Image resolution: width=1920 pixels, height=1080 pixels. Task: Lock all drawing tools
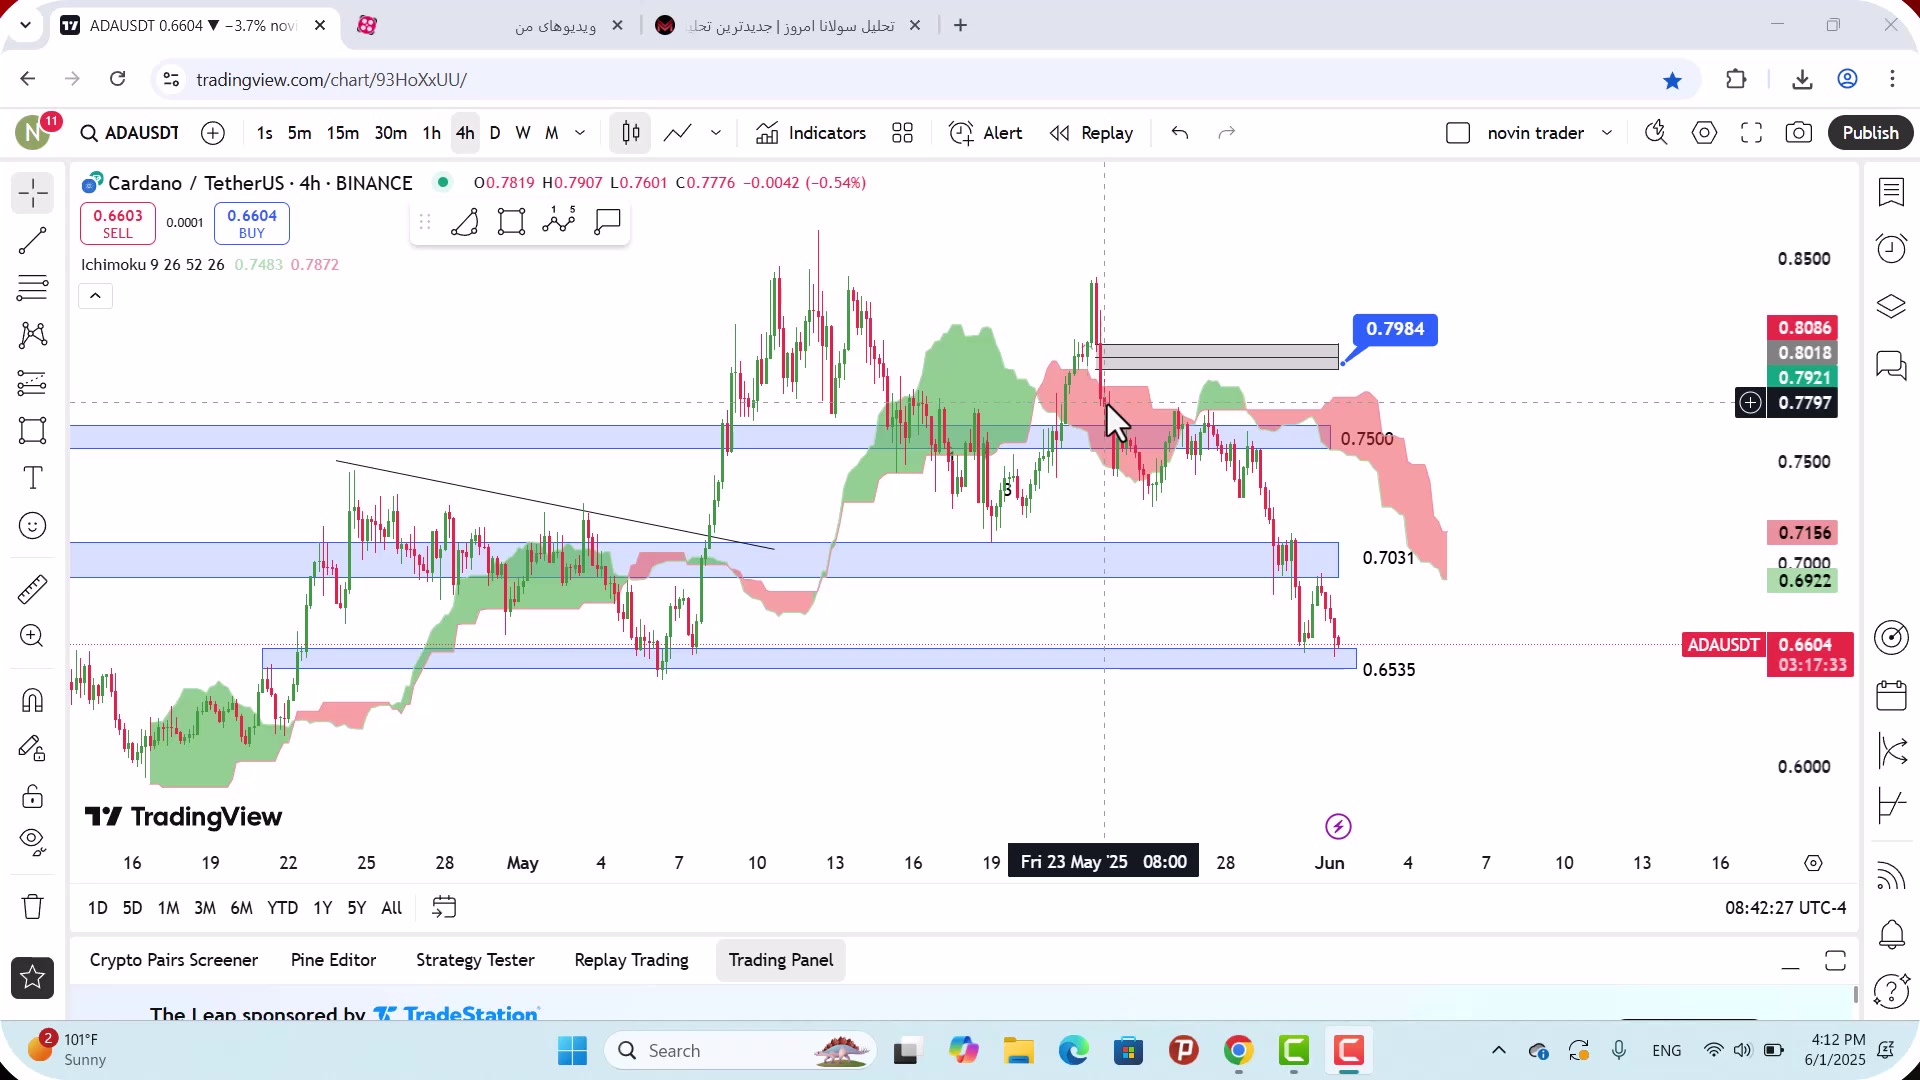point(32,796)
